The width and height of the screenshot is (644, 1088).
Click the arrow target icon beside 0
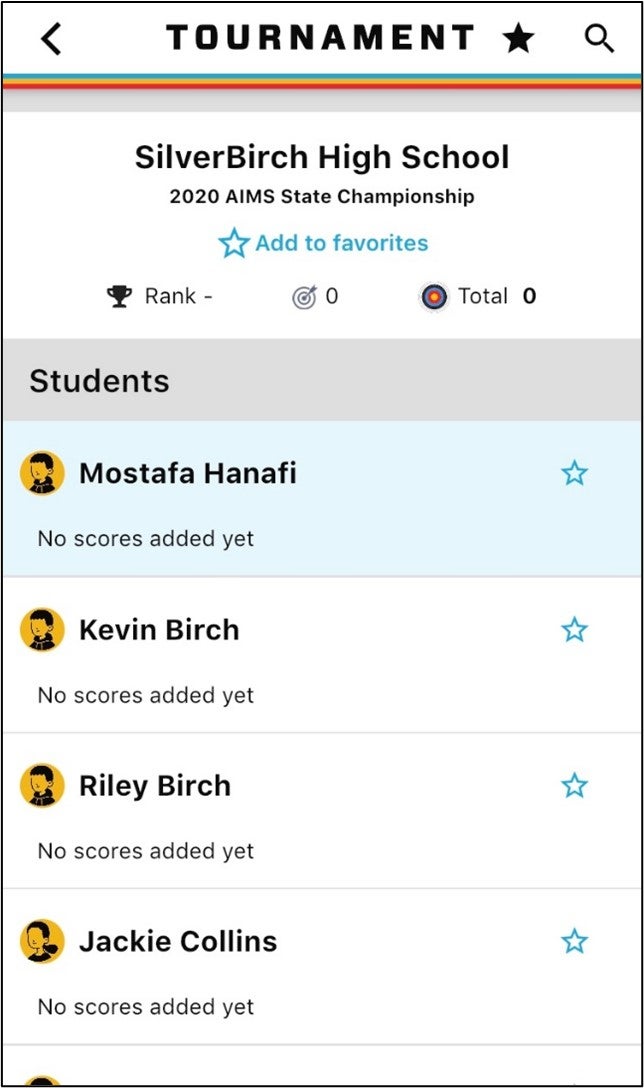[304, 297]
